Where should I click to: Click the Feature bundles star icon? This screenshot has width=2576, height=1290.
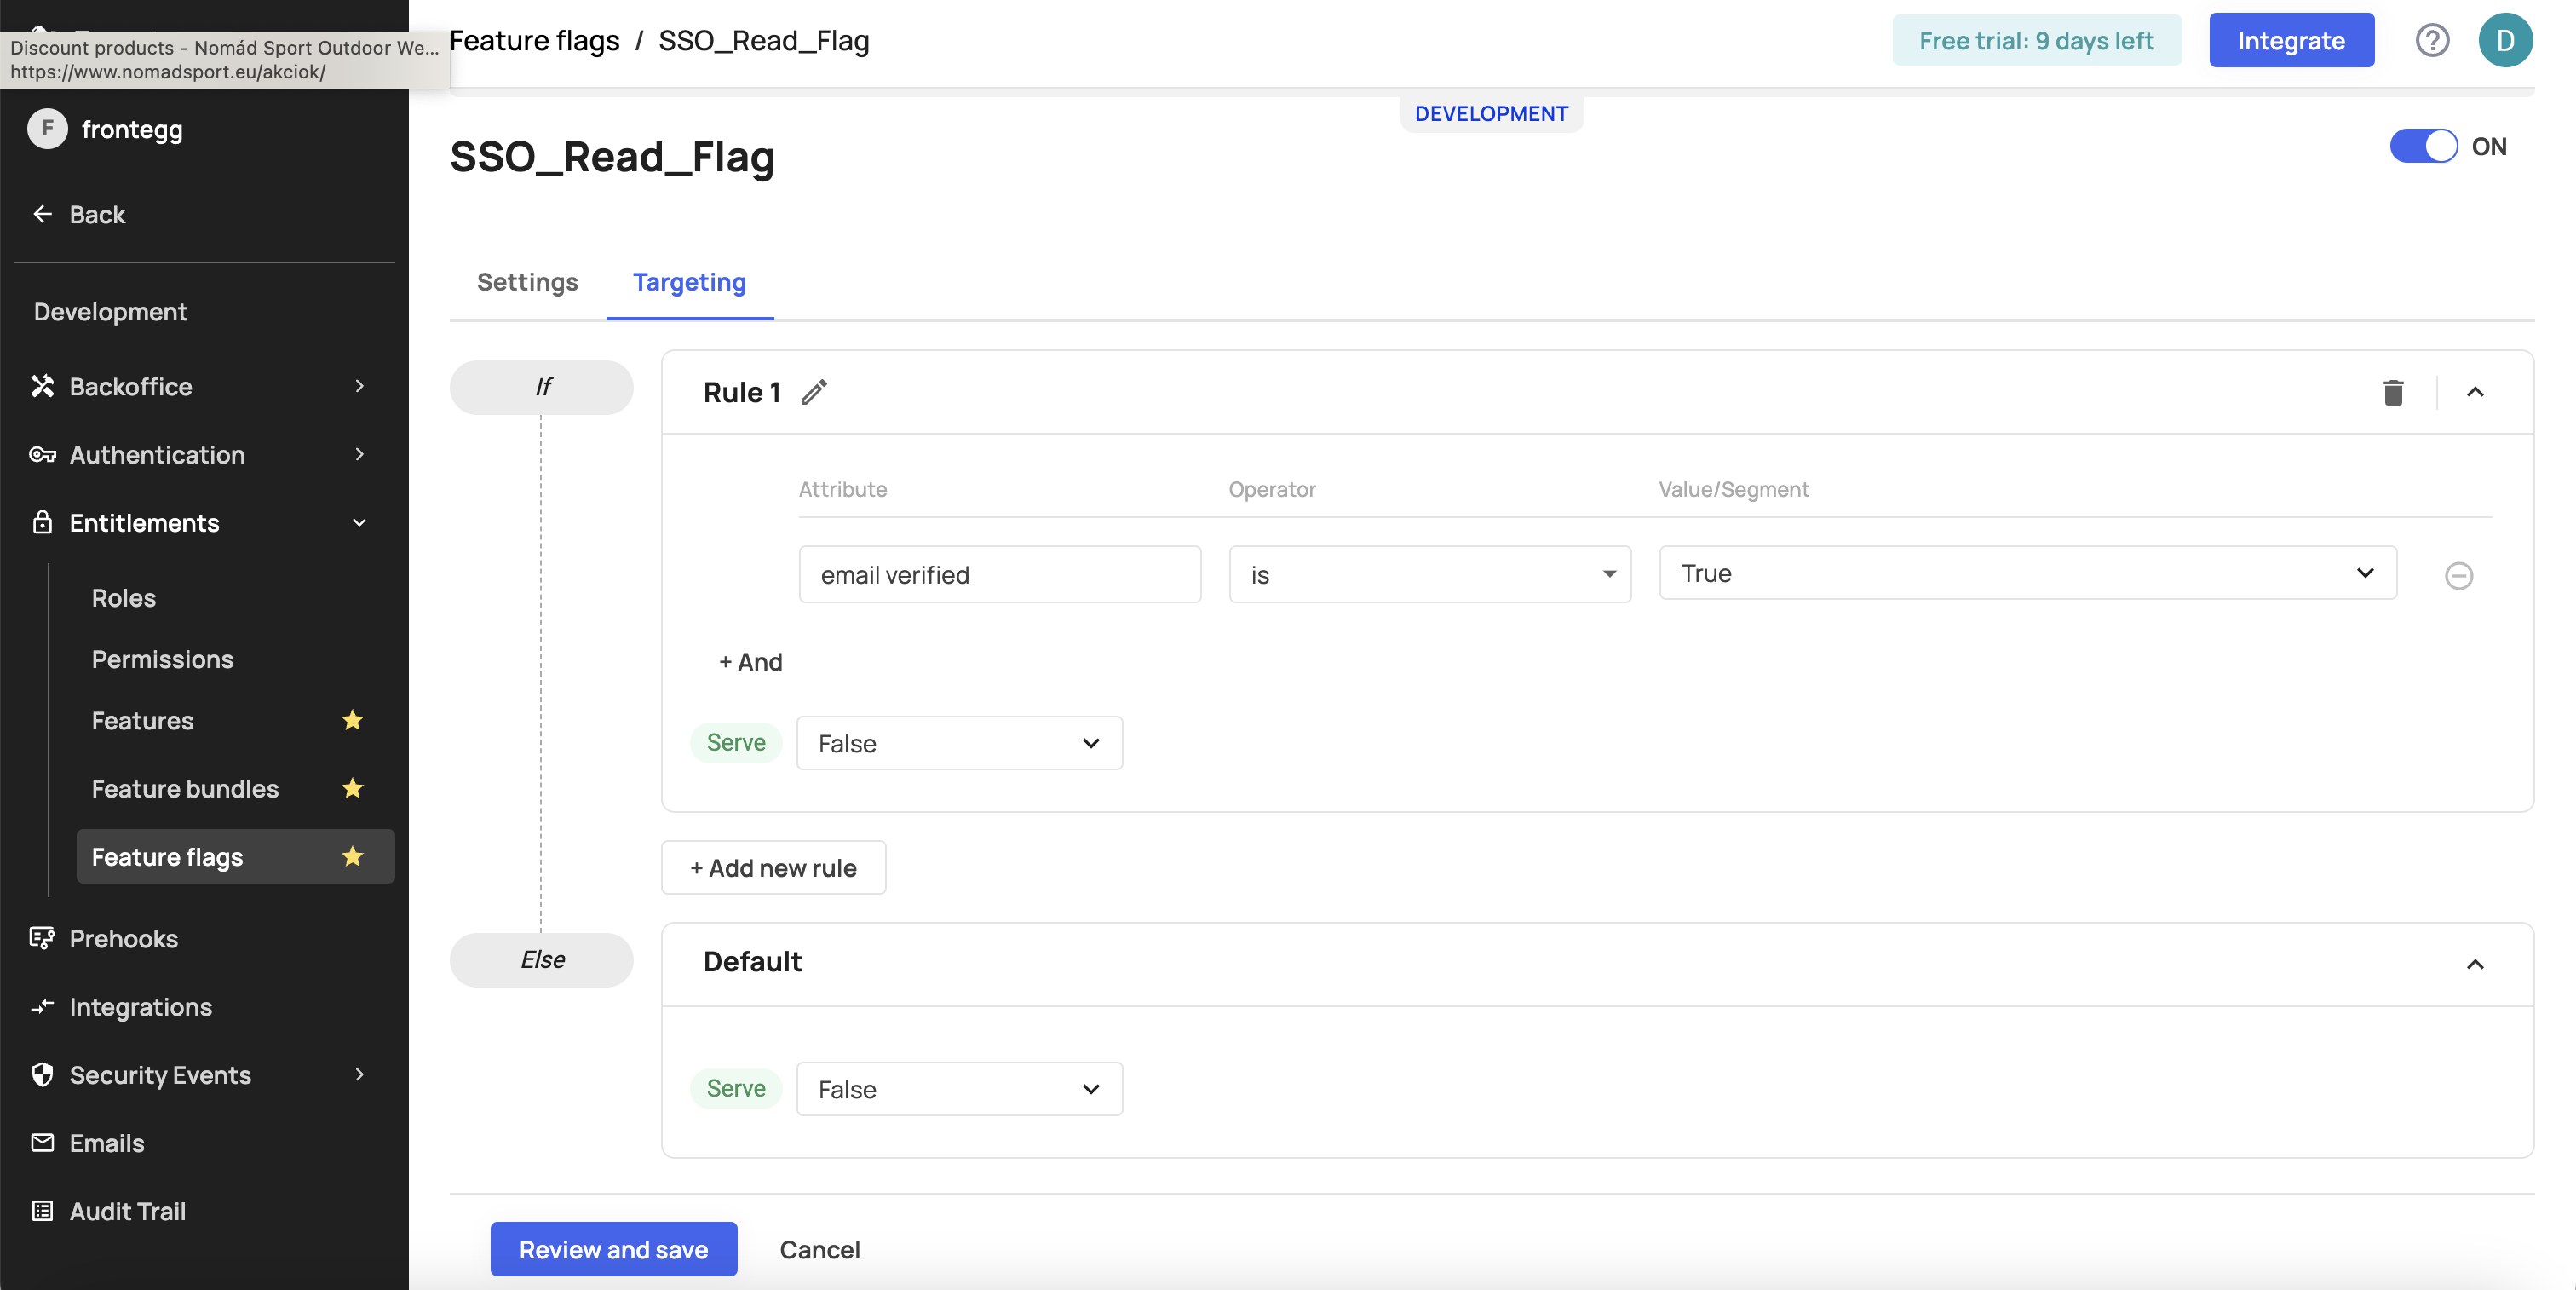(352, 788)
